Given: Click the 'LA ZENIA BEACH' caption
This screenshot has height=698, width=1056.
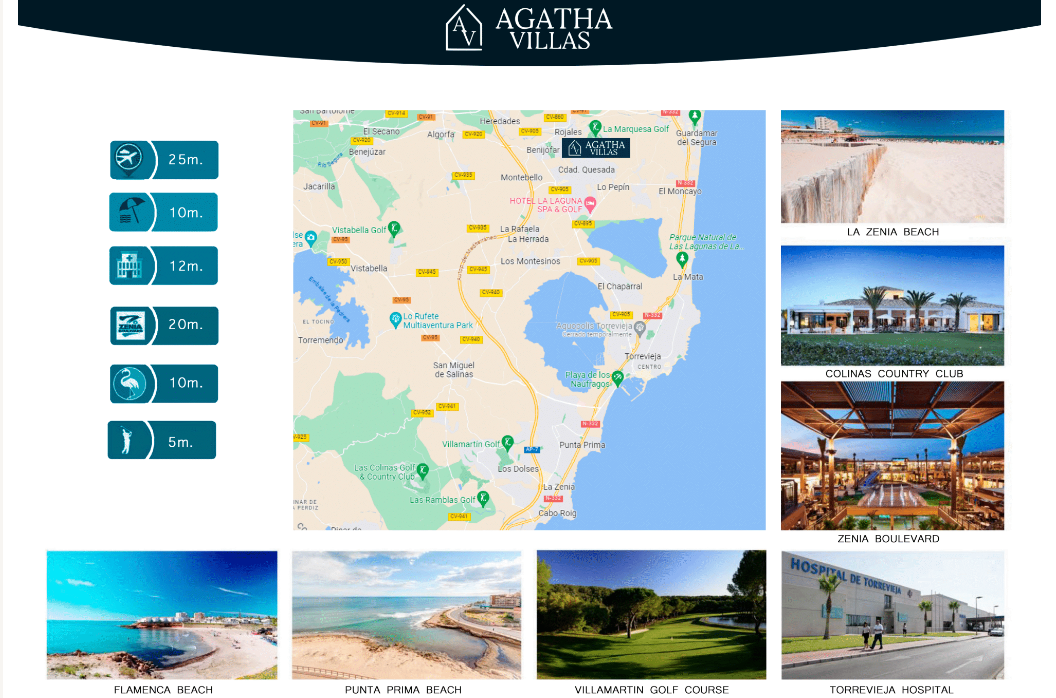Looking at the screenshot, I should pyautogui.click(x=892, y=232).
